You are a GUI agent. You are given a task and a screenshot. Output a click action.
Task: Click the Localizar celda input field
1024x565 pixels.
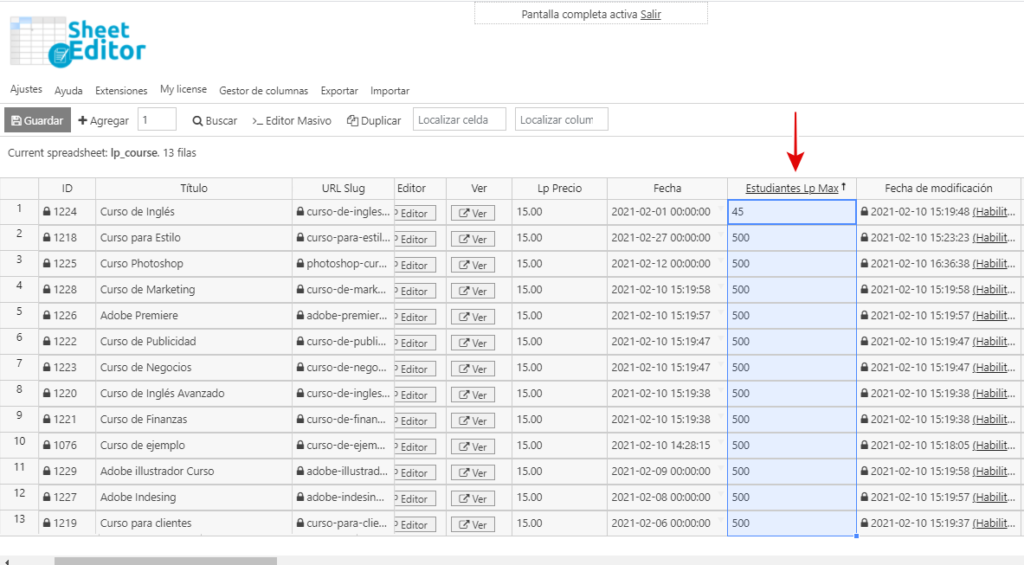coord(457,120)
